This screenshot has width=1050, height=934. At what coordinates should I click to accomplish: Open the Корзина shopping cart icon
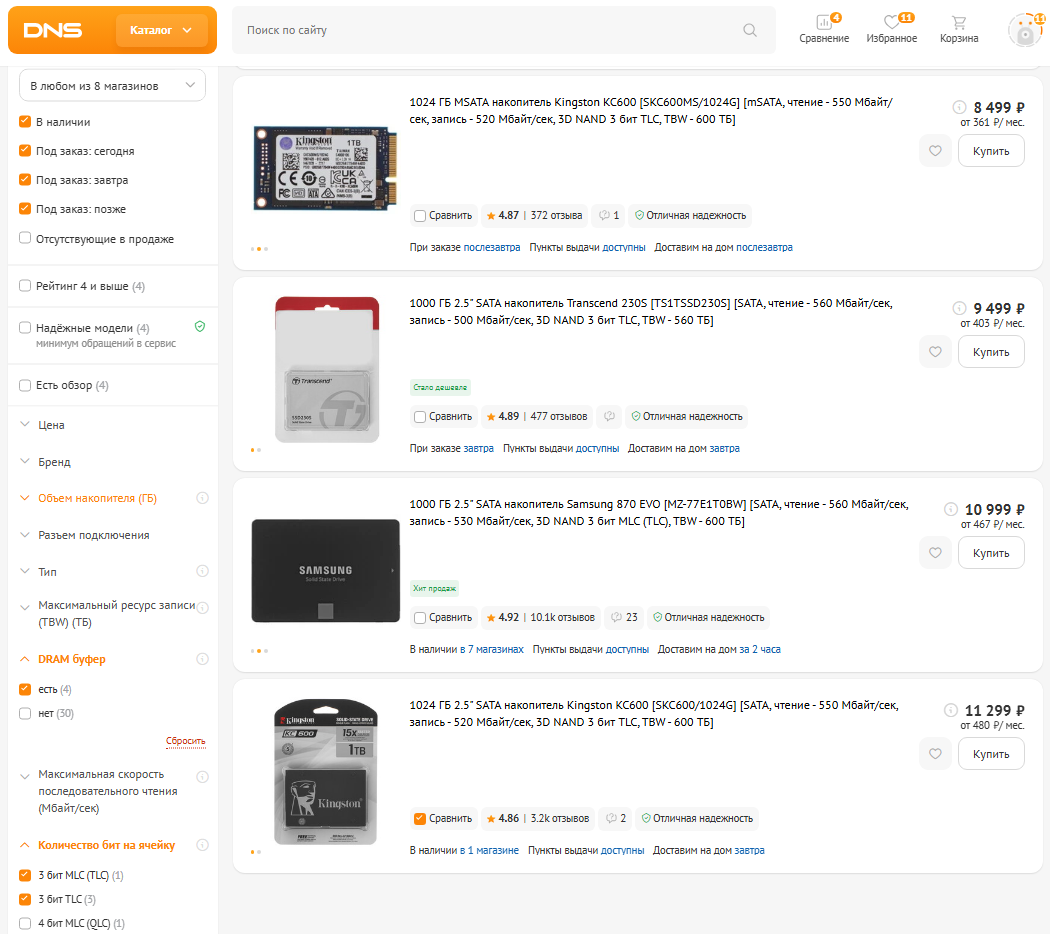[x=959, y=24]
